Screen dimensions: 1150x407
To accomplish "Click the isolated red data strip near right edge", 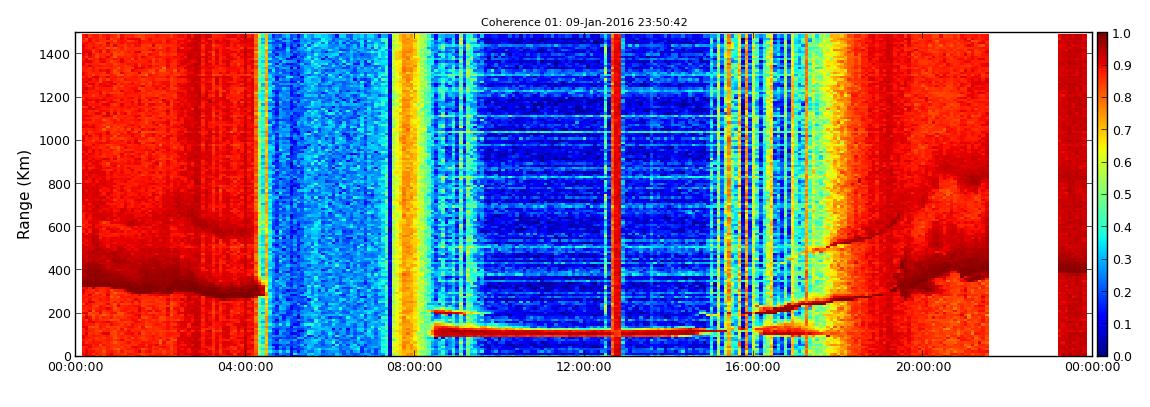I will click(x=1072, y=194).
